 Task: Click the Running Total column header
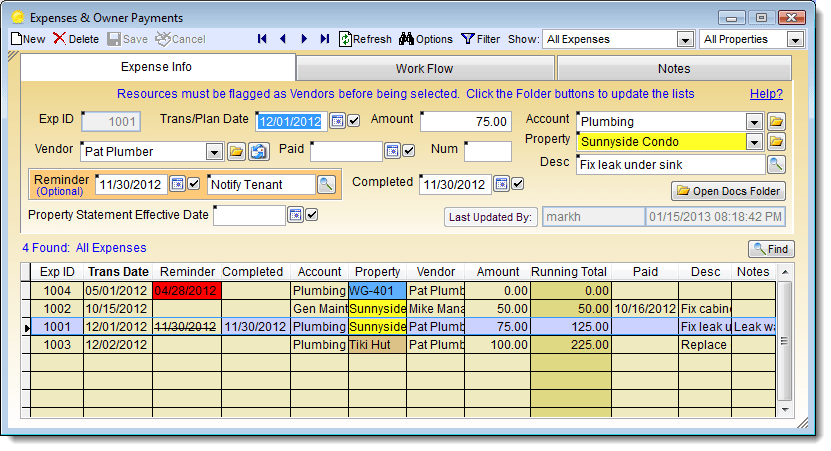point(571,272)
